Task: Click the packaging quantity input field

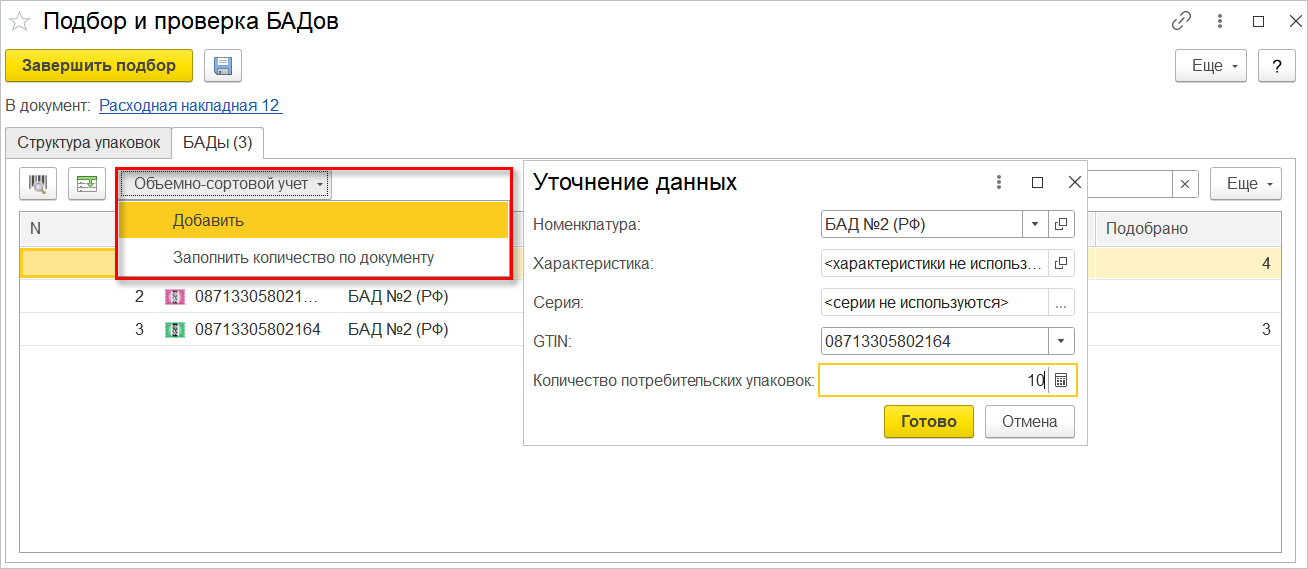Action: 932,380
